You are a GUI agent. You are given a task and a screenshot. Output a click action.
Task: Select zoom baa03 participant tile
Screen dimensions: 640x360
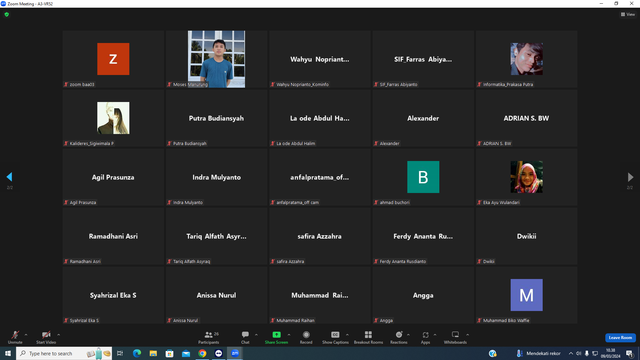point(113,59)
